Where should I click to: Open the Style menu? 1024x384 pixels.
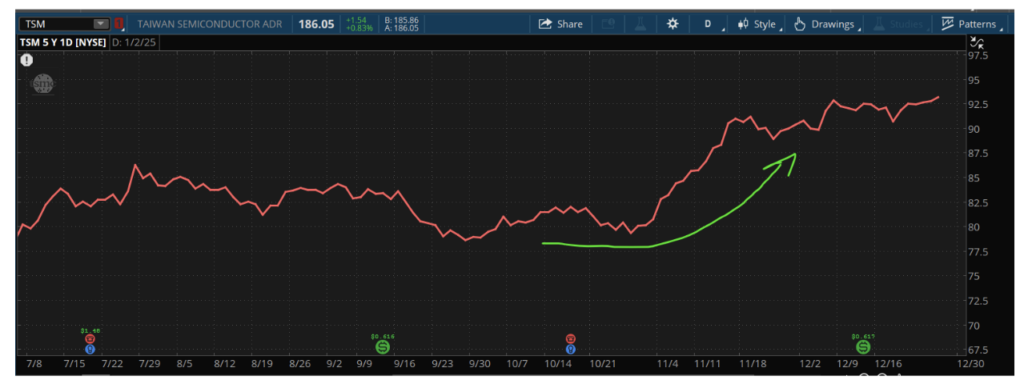coord(760,24)
